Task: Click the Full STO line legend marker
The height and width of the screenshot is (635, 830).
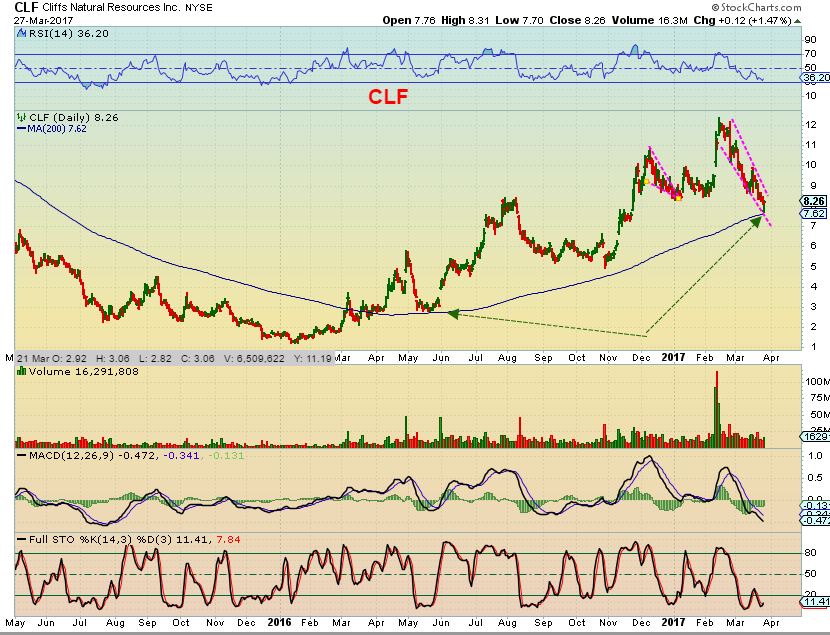Action: point(22,540)
